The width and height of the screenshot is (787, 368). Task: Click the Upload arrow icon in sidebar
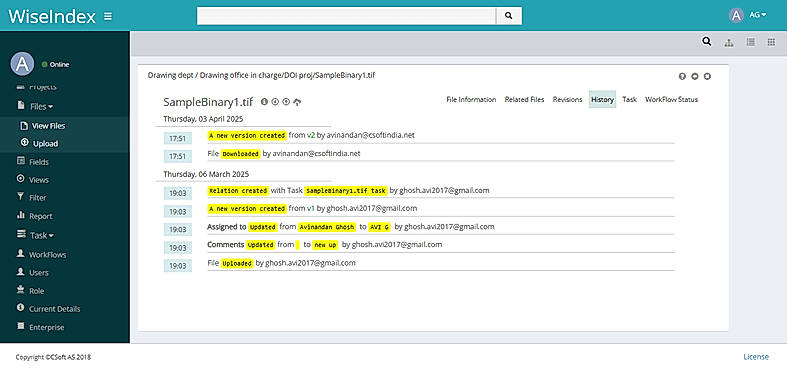[x=24, y=143]
